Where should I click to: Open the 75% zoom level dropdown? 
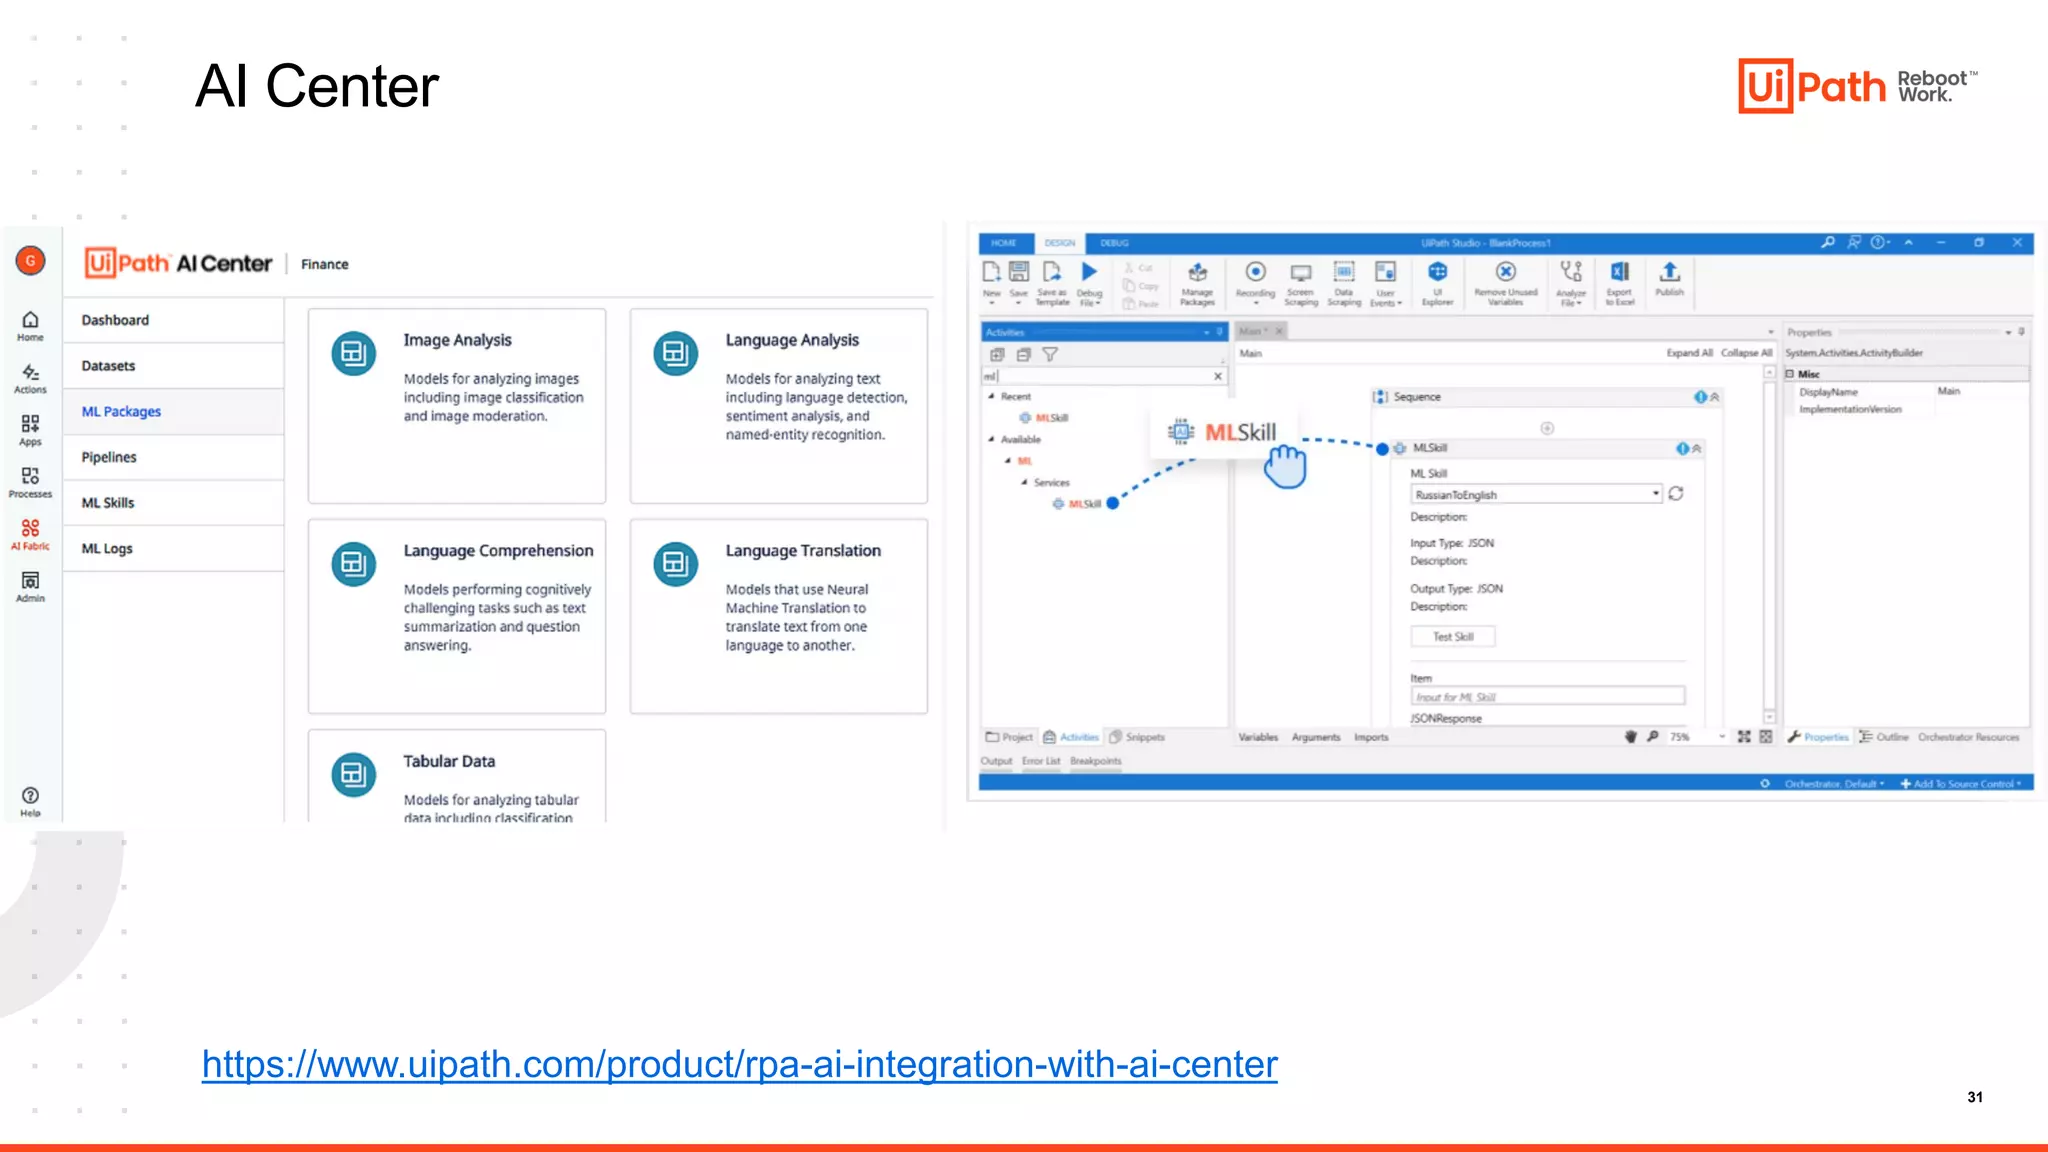click(x=1722, y=737)
